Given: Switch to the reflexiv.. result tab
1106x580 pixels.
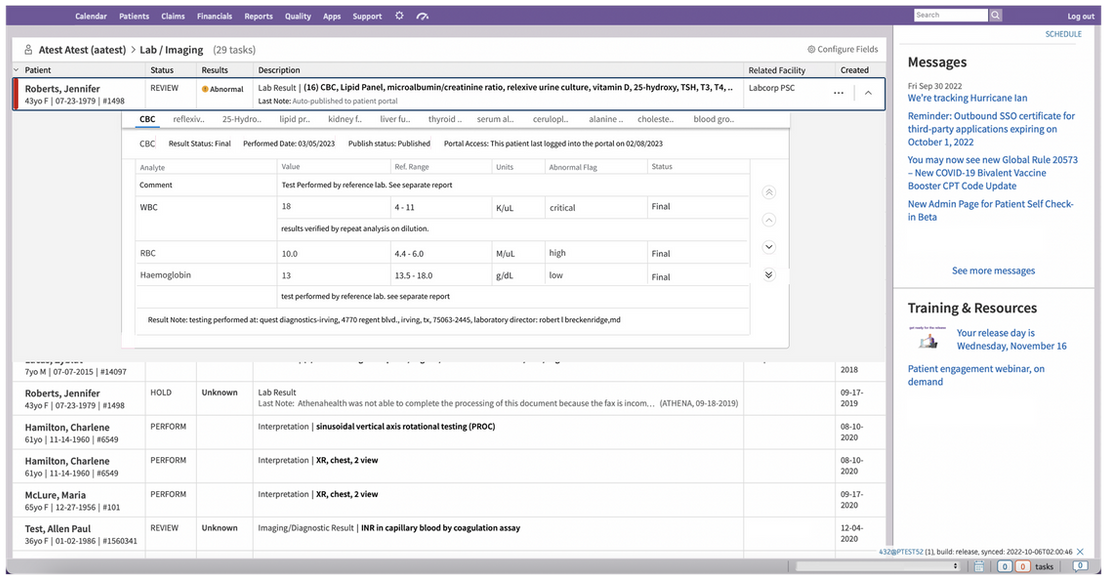Looking at the screenshot, I should click(x=188, y=119).
